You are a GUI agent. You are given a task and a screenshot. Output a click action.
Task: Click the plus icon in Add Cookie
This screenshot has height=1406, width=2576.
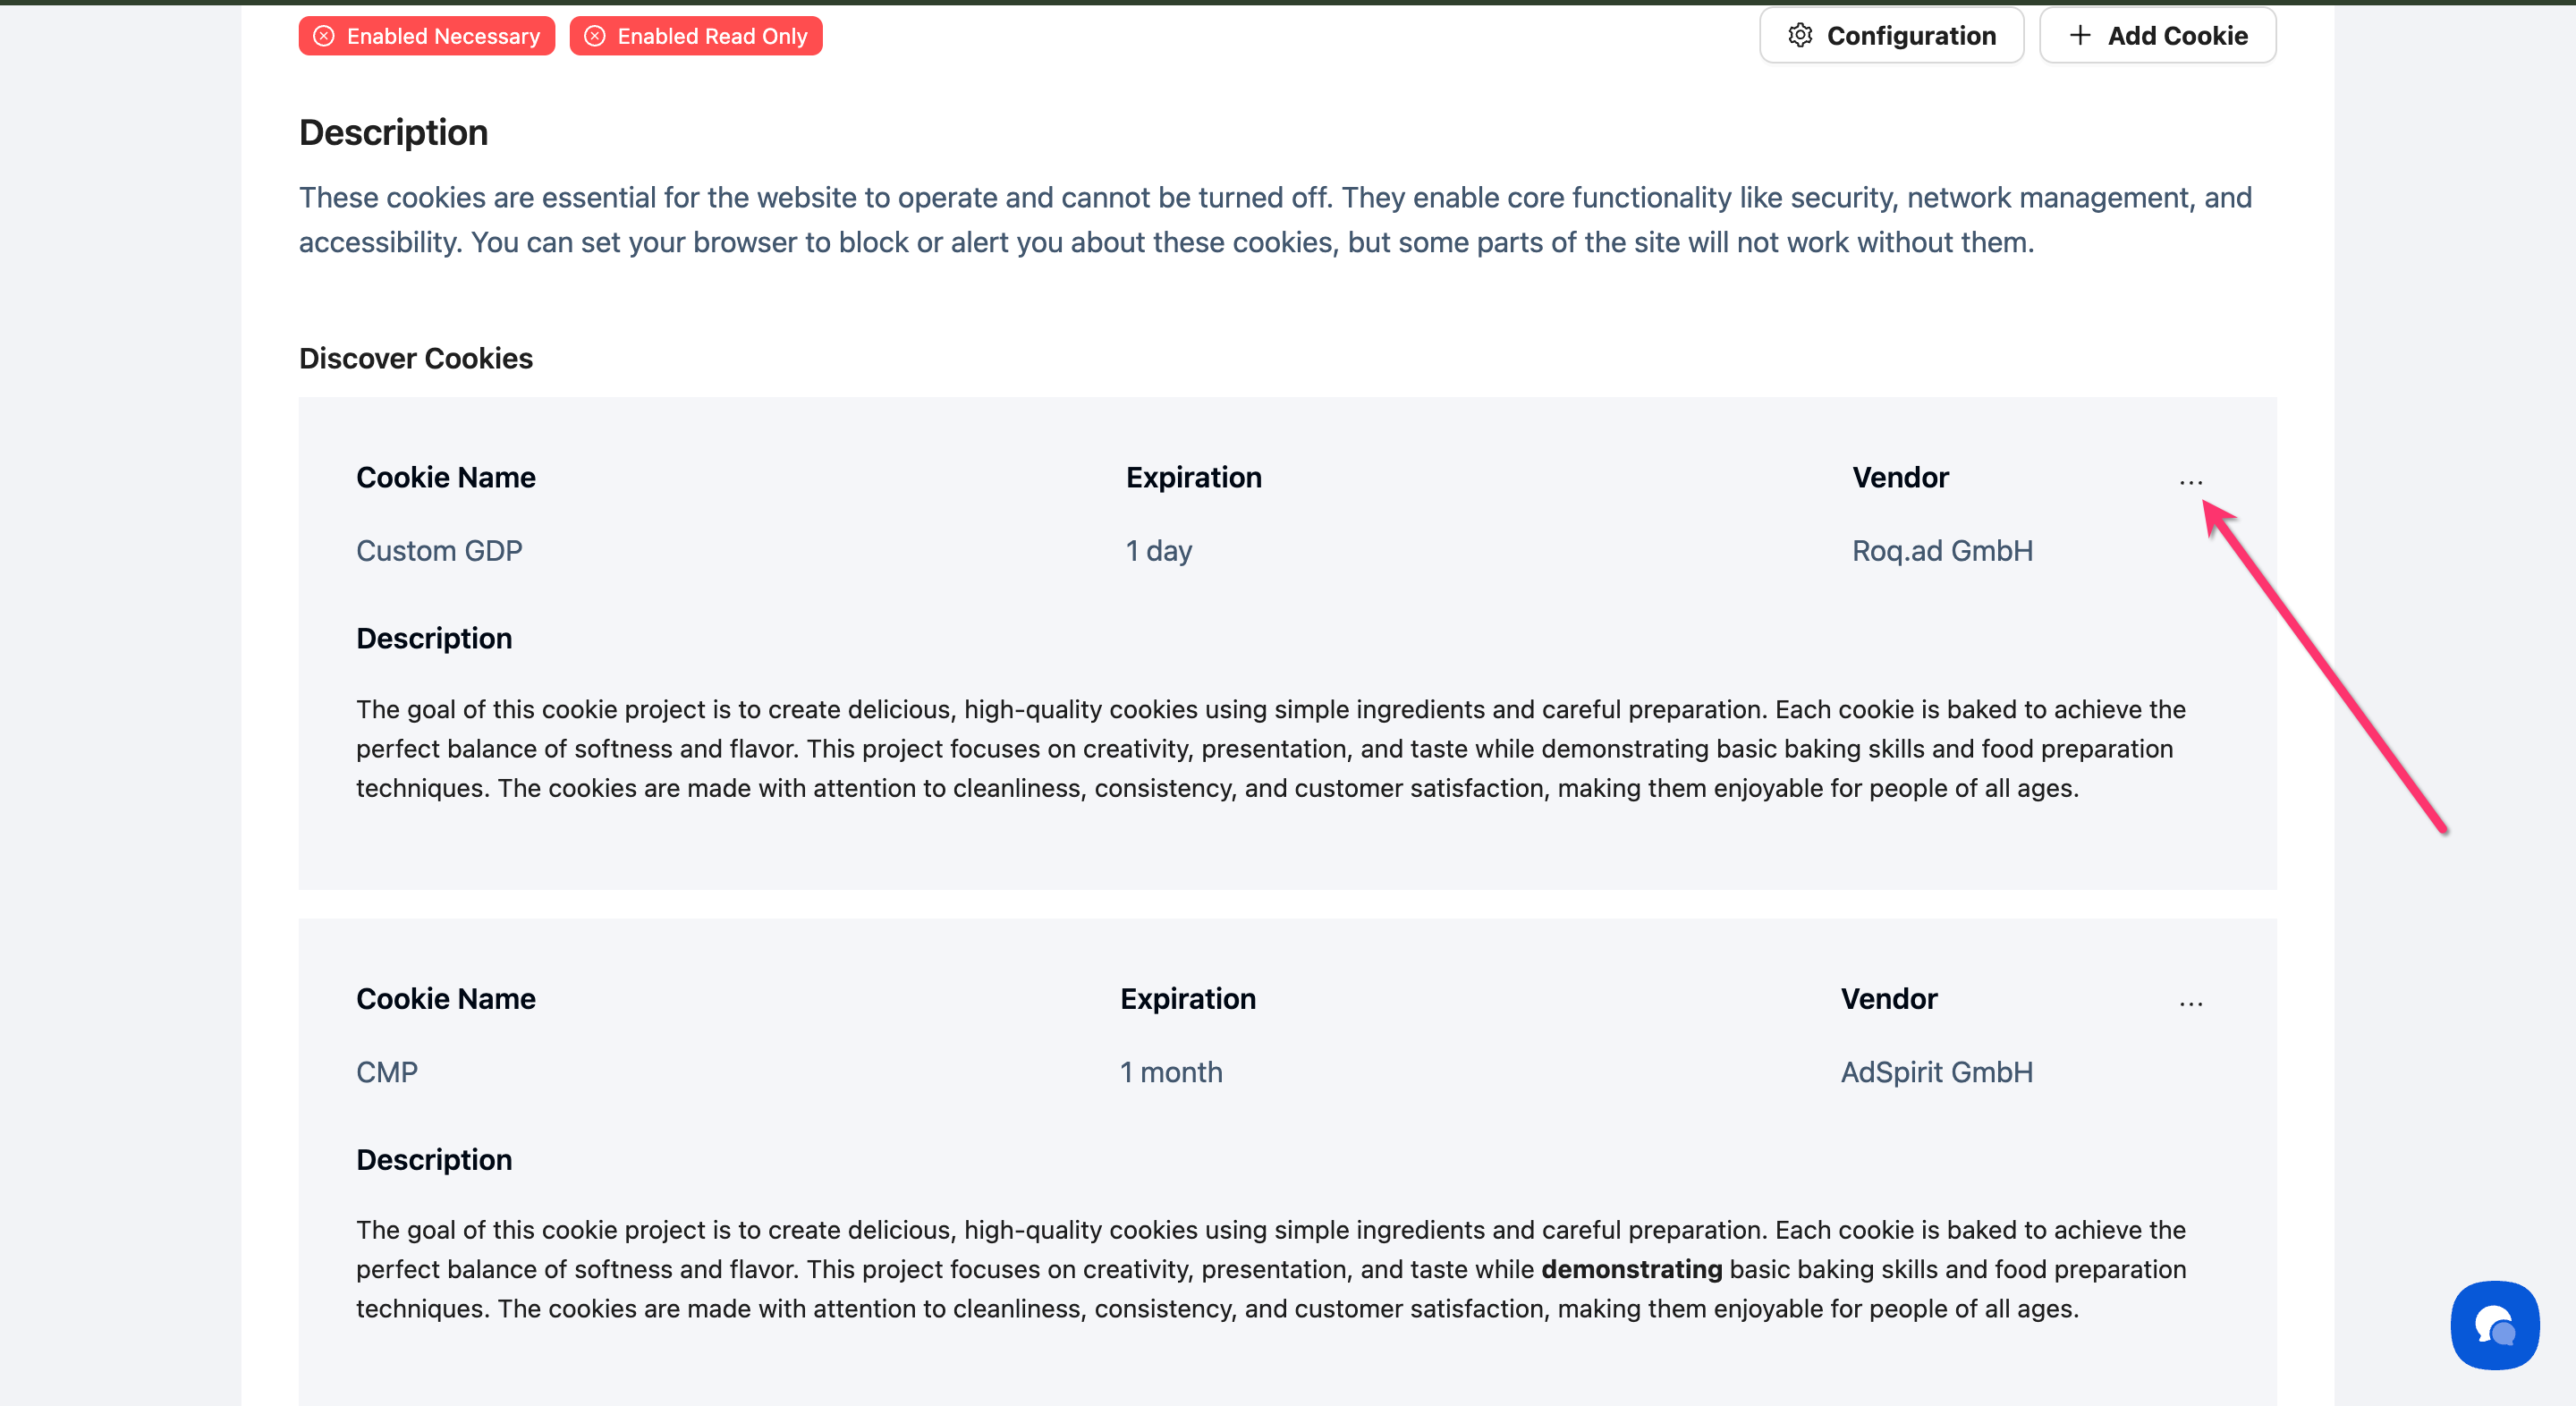2080,36
